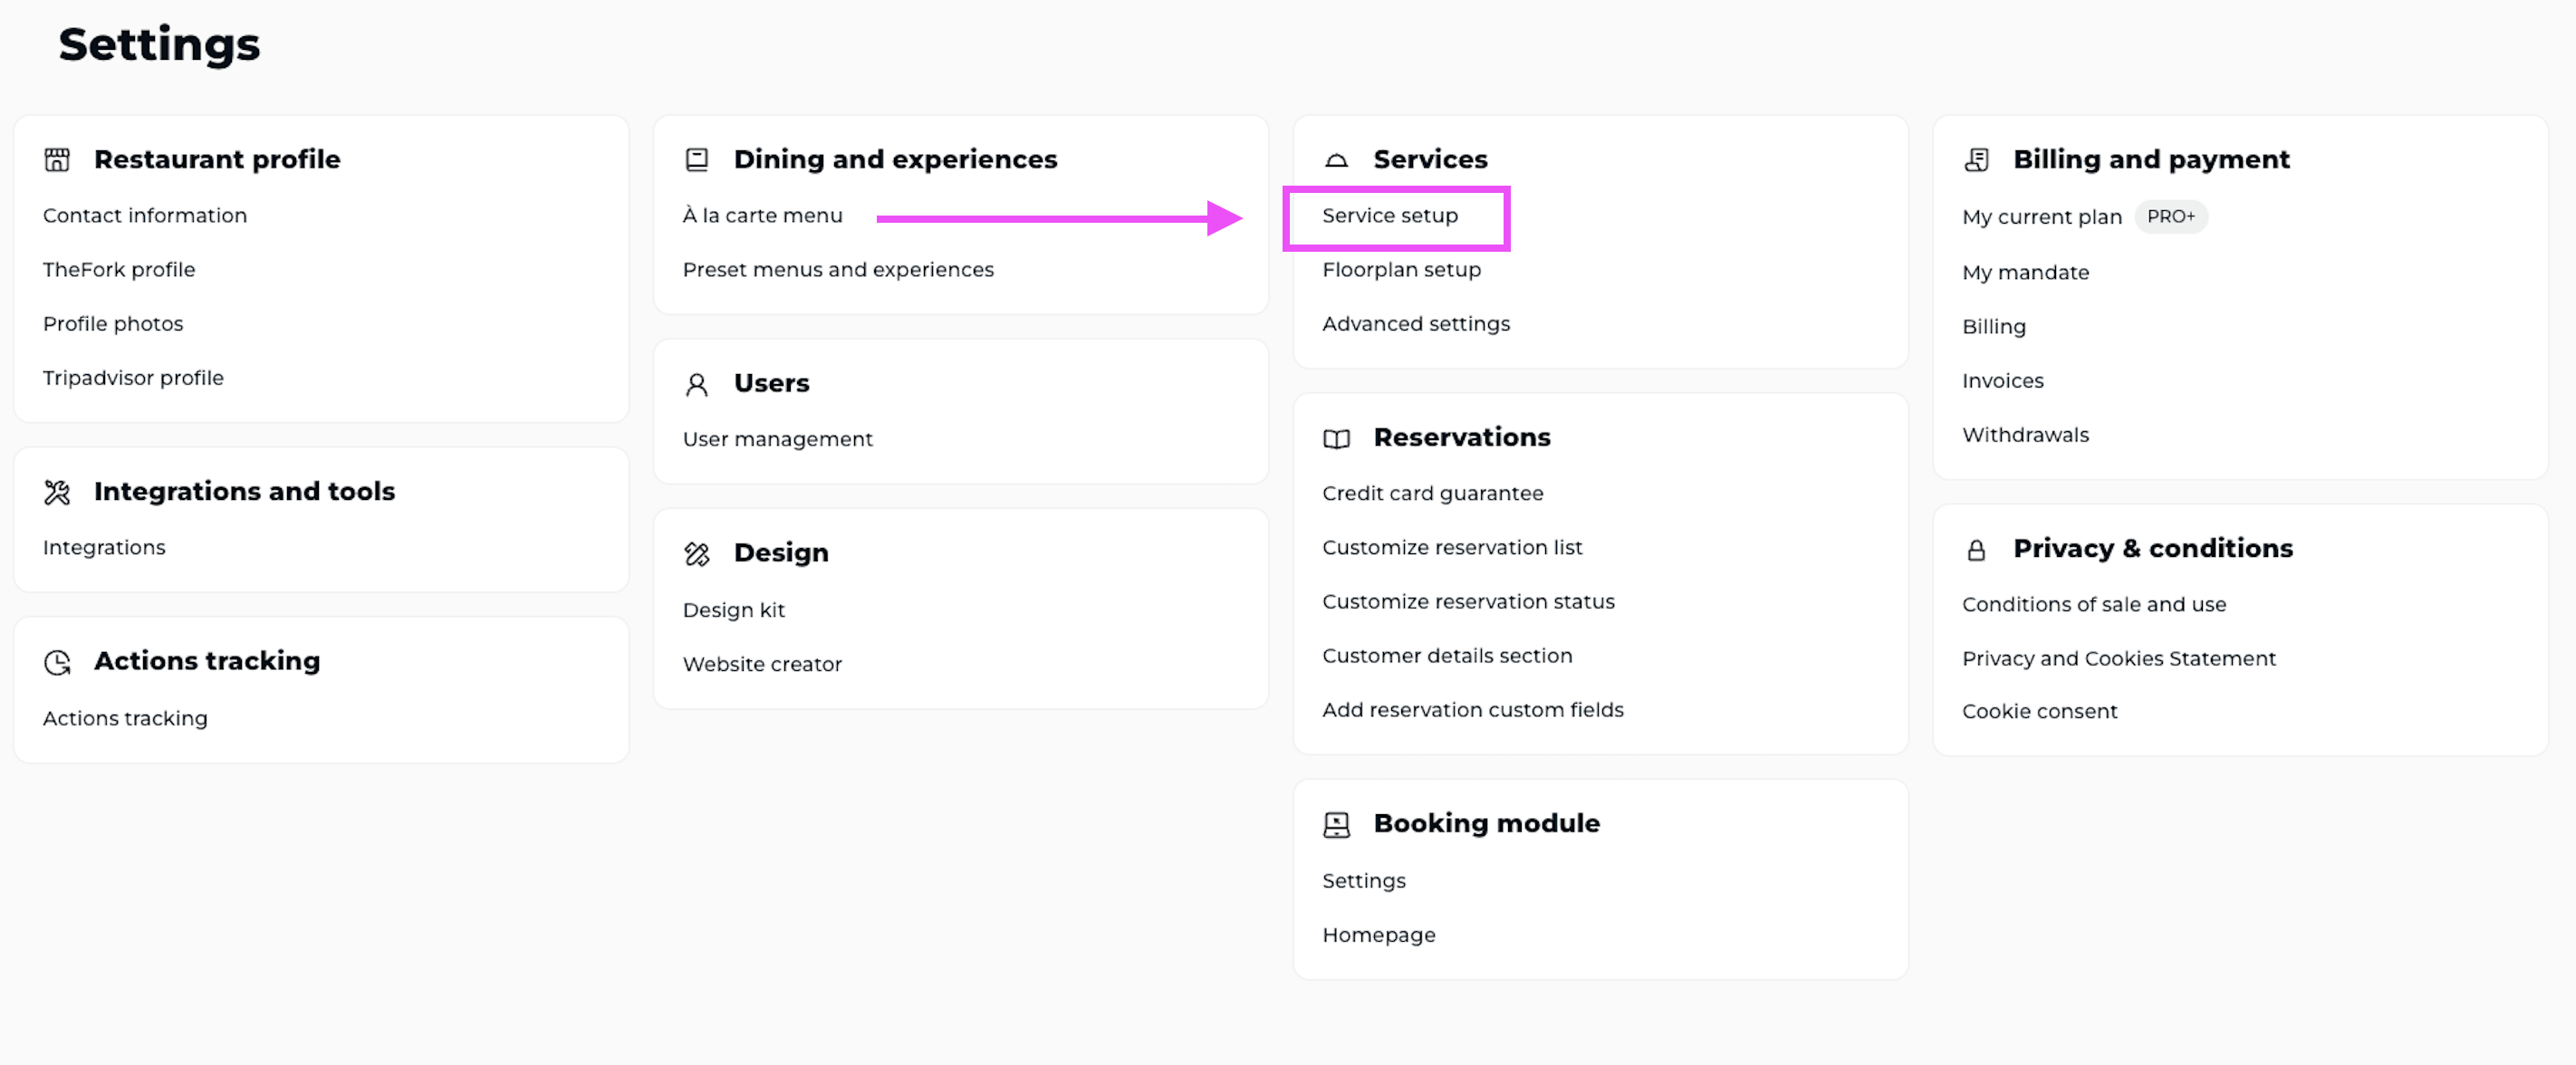This screenshot has height=1065, width=2576.
Task: Click the Privacy & conditions lock icon
Action: point(1976,550)
